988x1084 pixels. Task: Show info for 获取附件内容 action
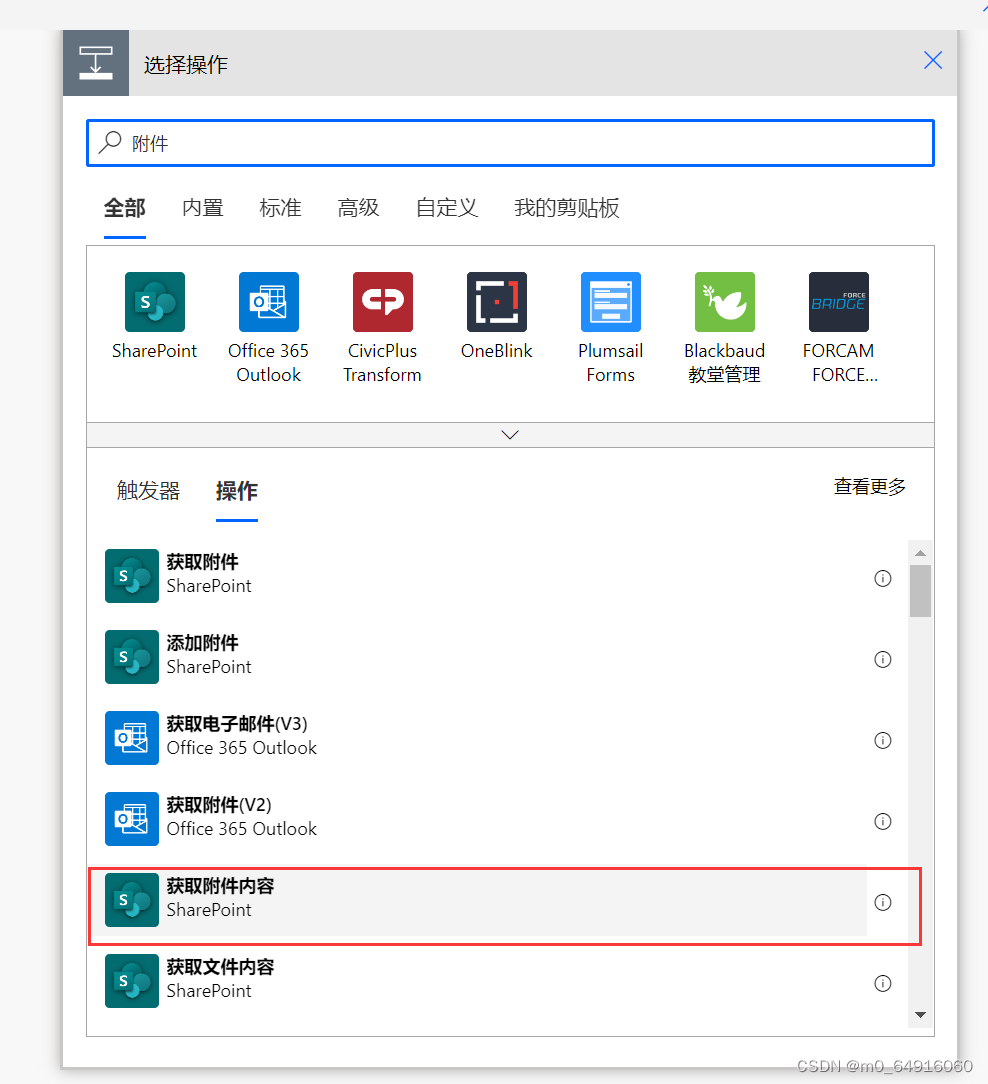(x=883, y=901)
